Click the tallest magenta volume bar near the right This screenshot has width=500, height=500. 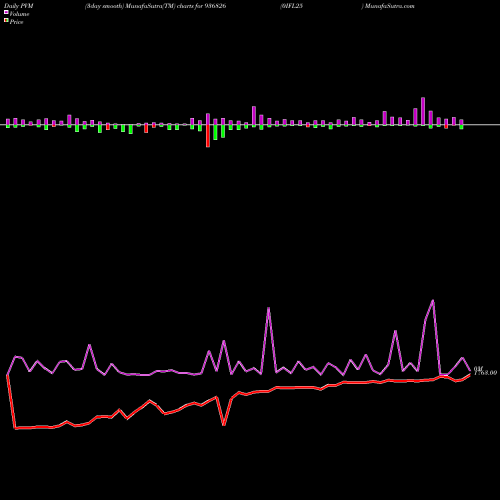(x=423, y=111)
